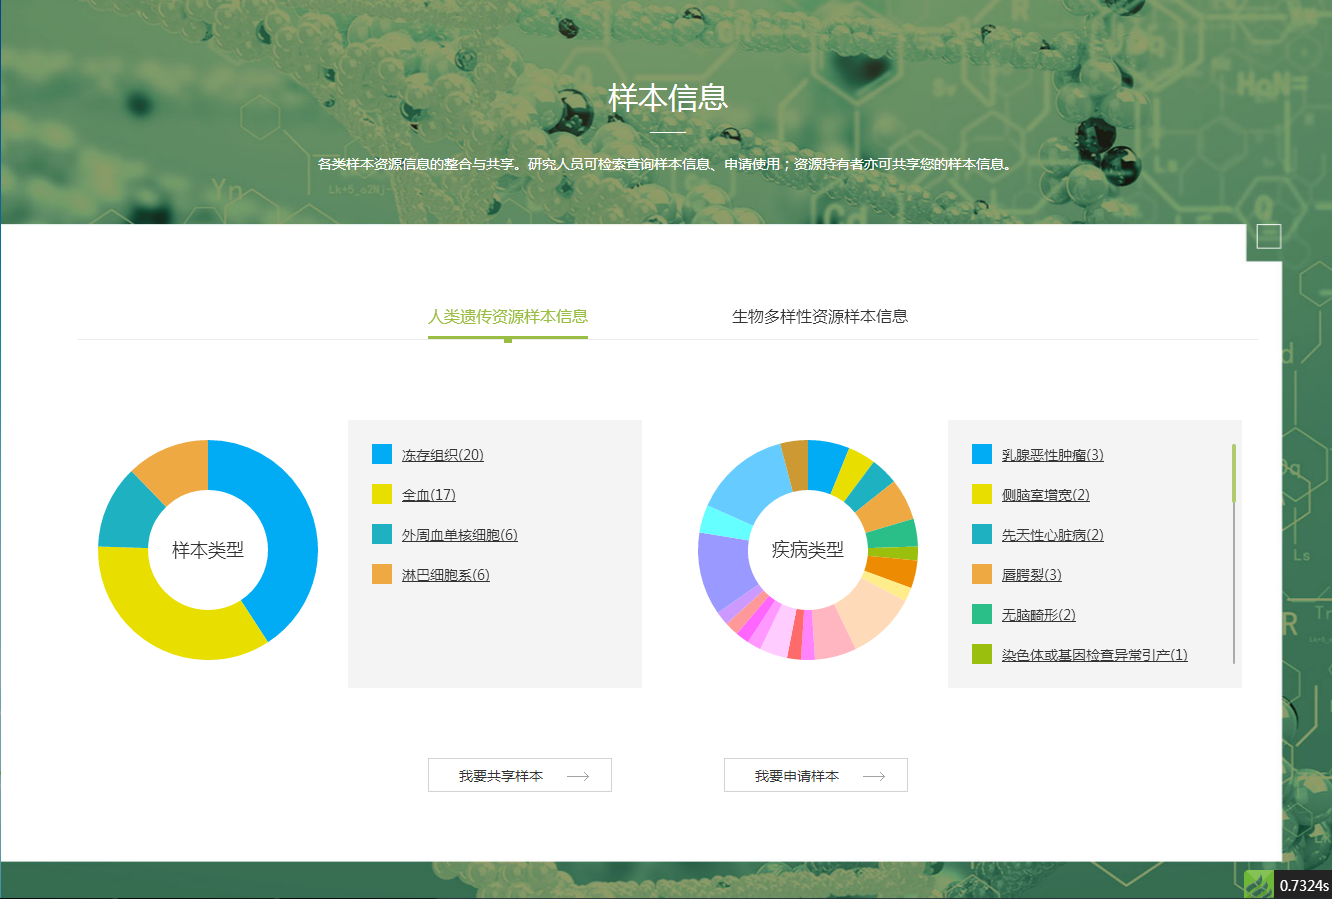Open the 侧脑室增宽(2) disease link

1045,495
